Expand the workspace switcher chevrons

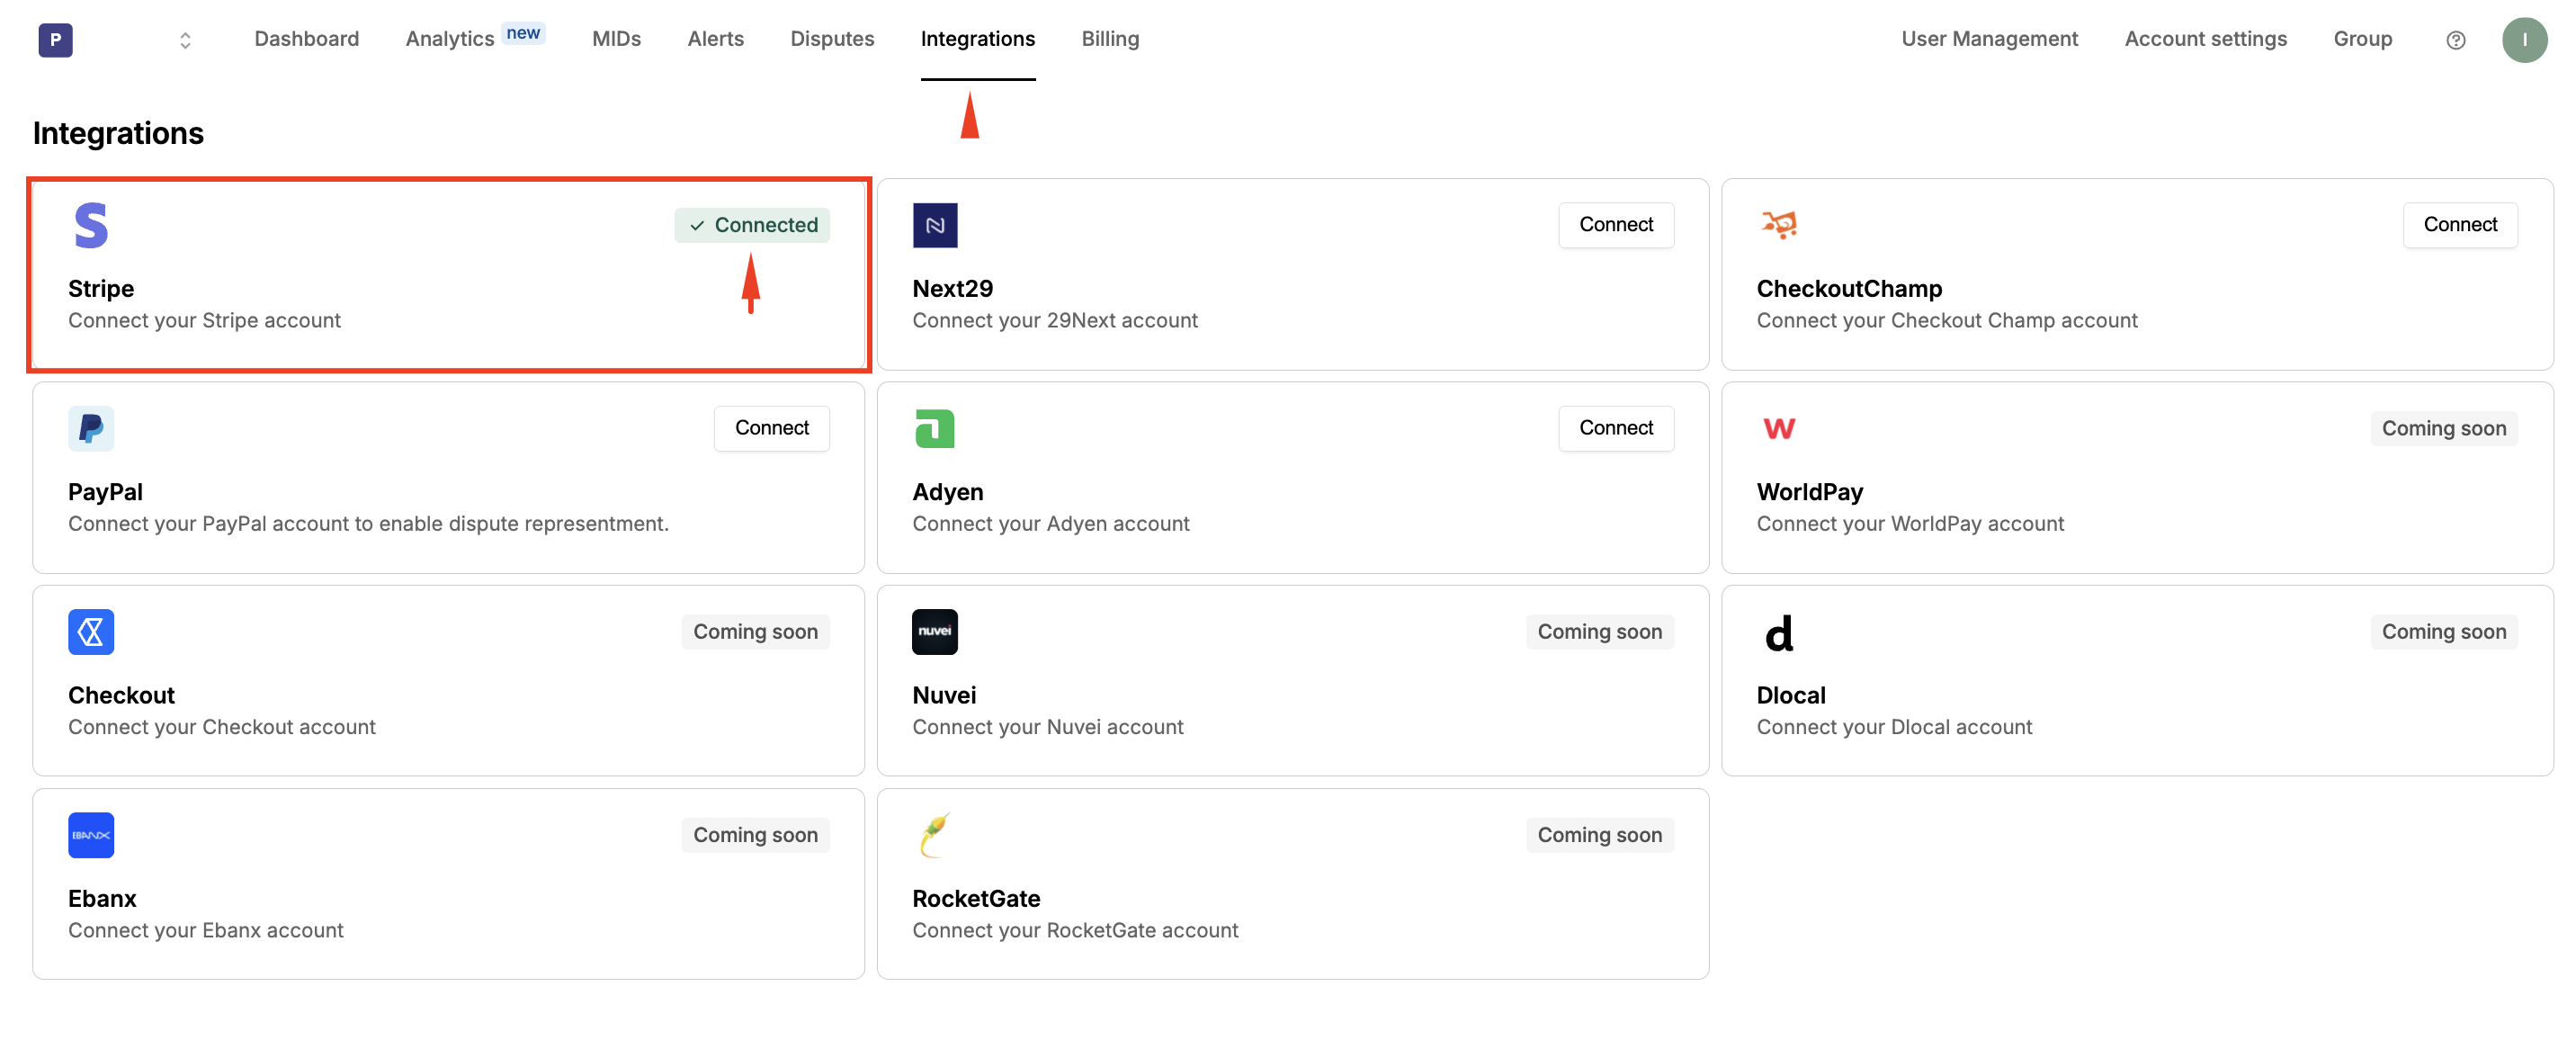(185, 40)
